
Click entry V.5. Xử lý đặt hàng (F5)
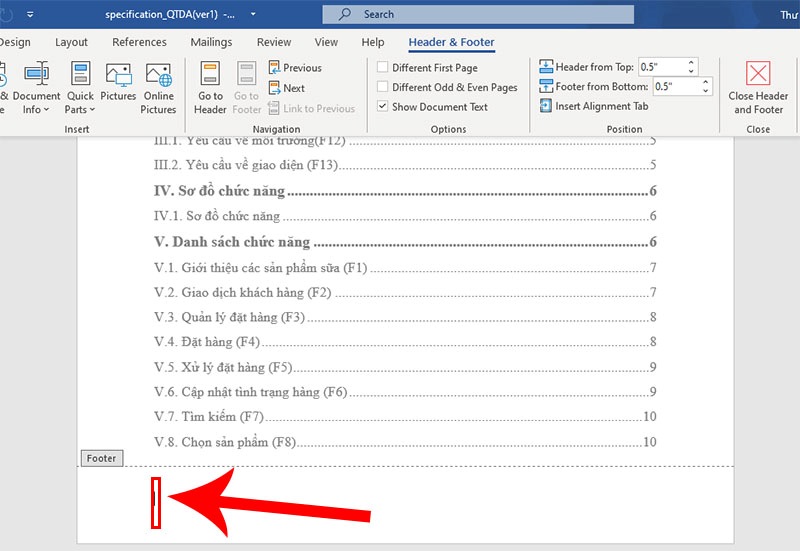point(405,367)
